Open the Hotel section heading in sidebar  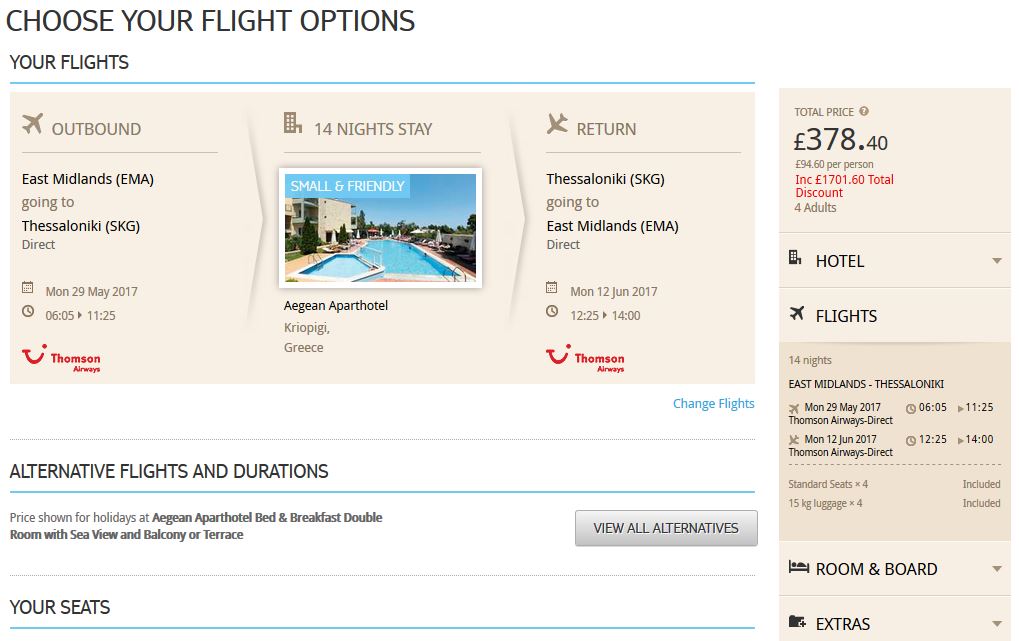(x=840, y=261)
